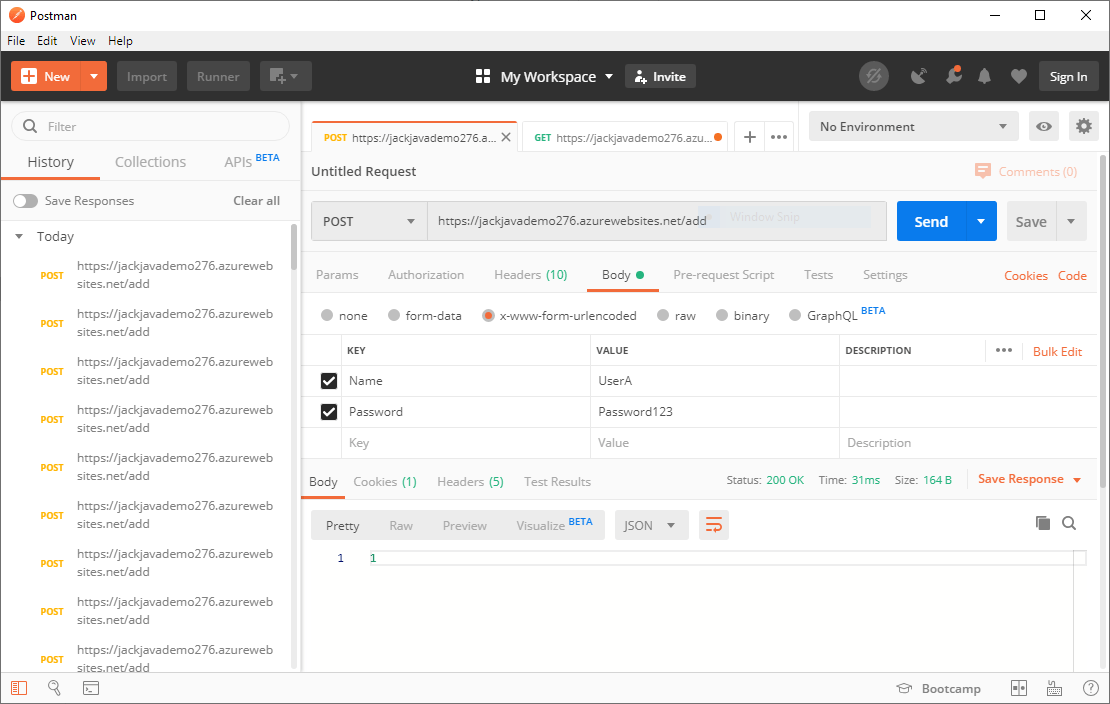
Task: Click the Import button
Action: (x=147, y=76)
